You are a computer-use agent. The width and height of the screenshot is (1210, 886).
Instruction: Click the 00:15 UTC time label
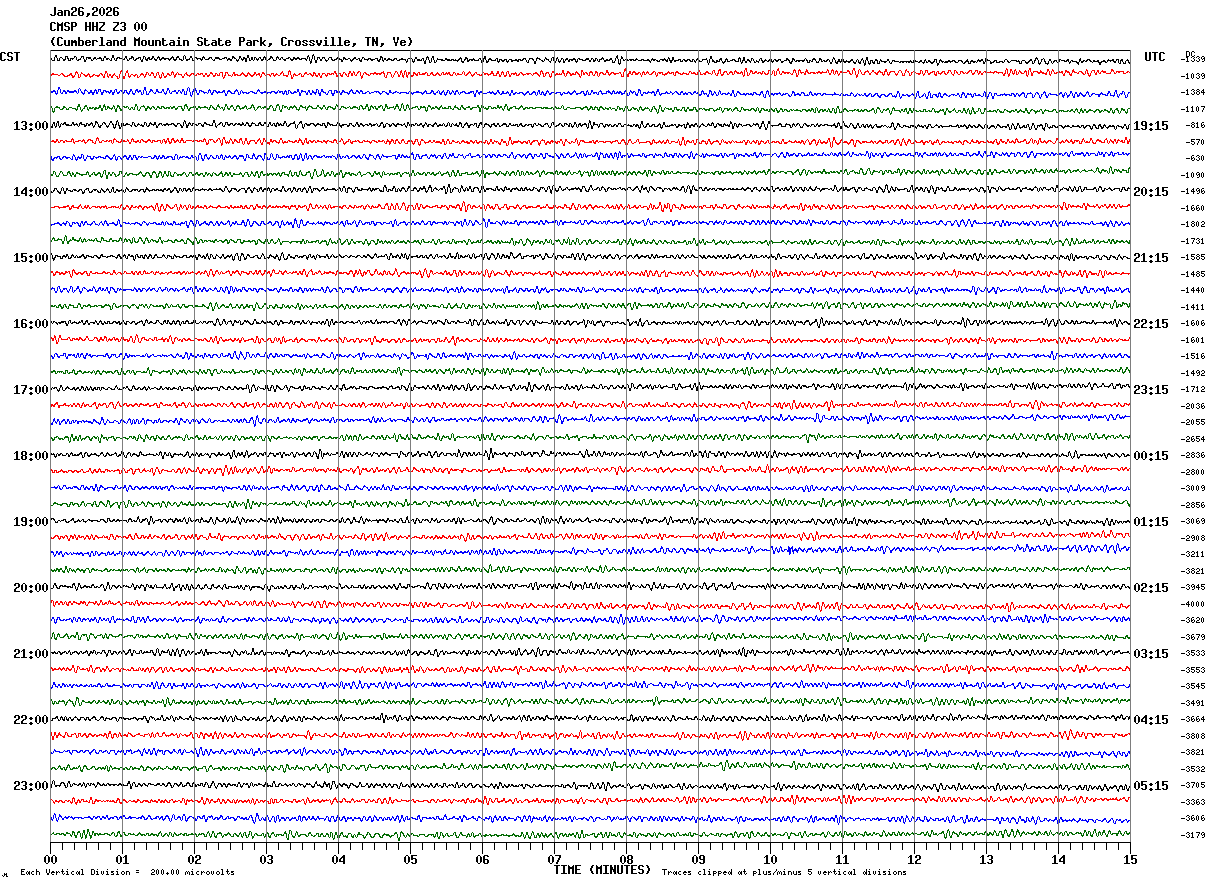click(1151, 456)
